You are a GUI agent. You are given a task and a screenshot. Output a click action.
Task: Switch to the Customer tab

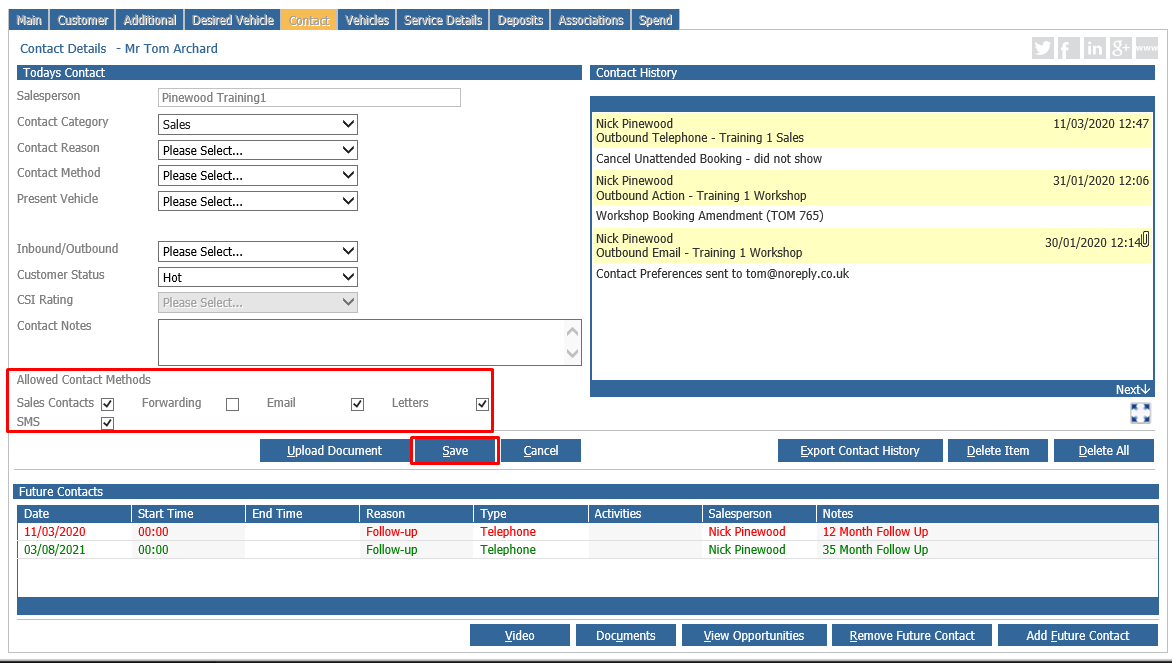pyautogui.click(x=83, y=20)
